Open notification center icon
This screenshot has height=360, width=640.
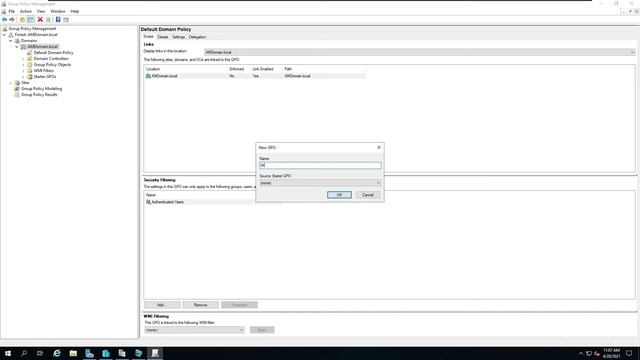click(629, 353)
